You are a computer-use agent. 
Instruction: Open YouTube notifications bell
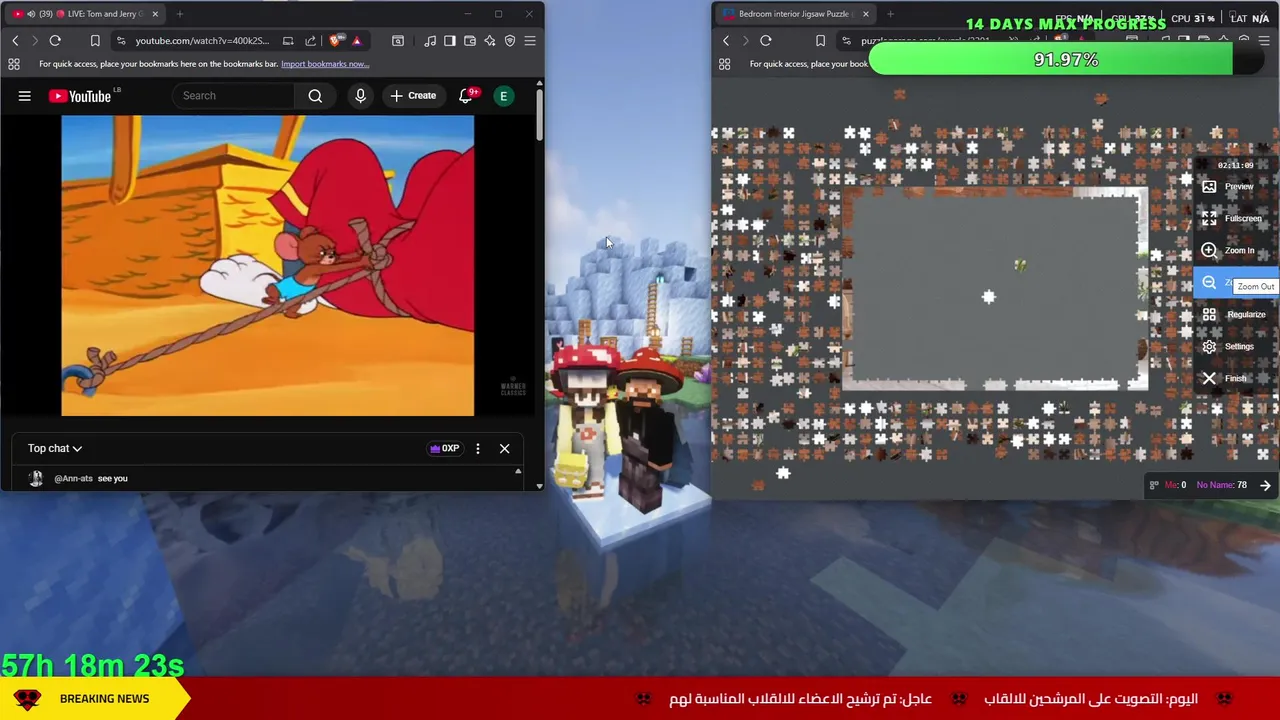[x=465, y=96]
